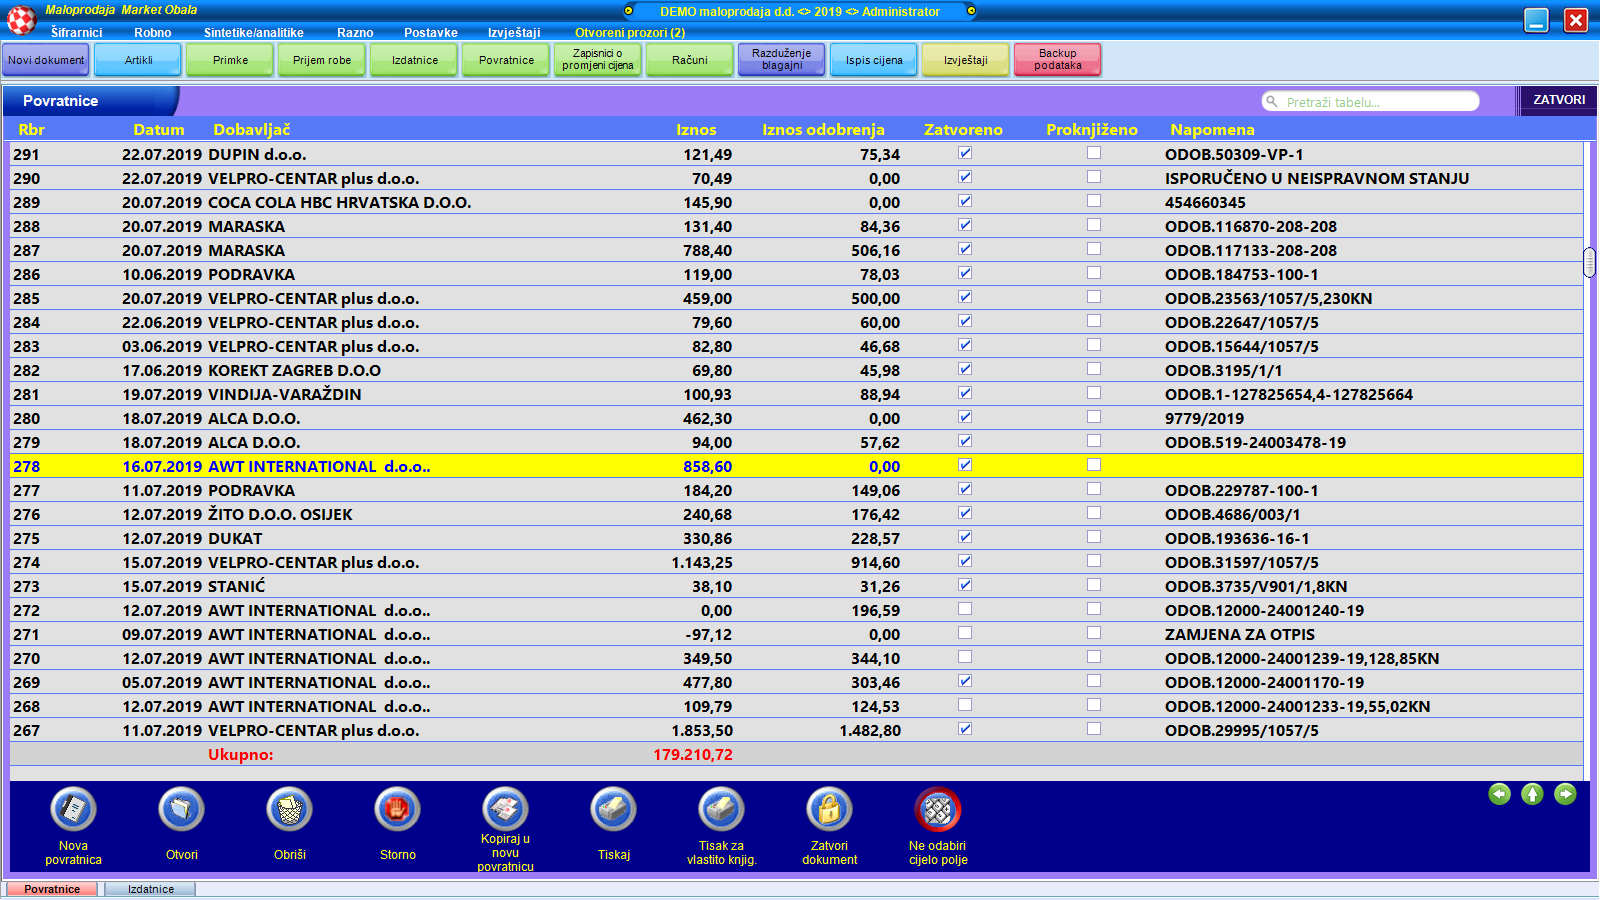Toggle Proknjiženo checkbox for row 291

click(1094, 153)
